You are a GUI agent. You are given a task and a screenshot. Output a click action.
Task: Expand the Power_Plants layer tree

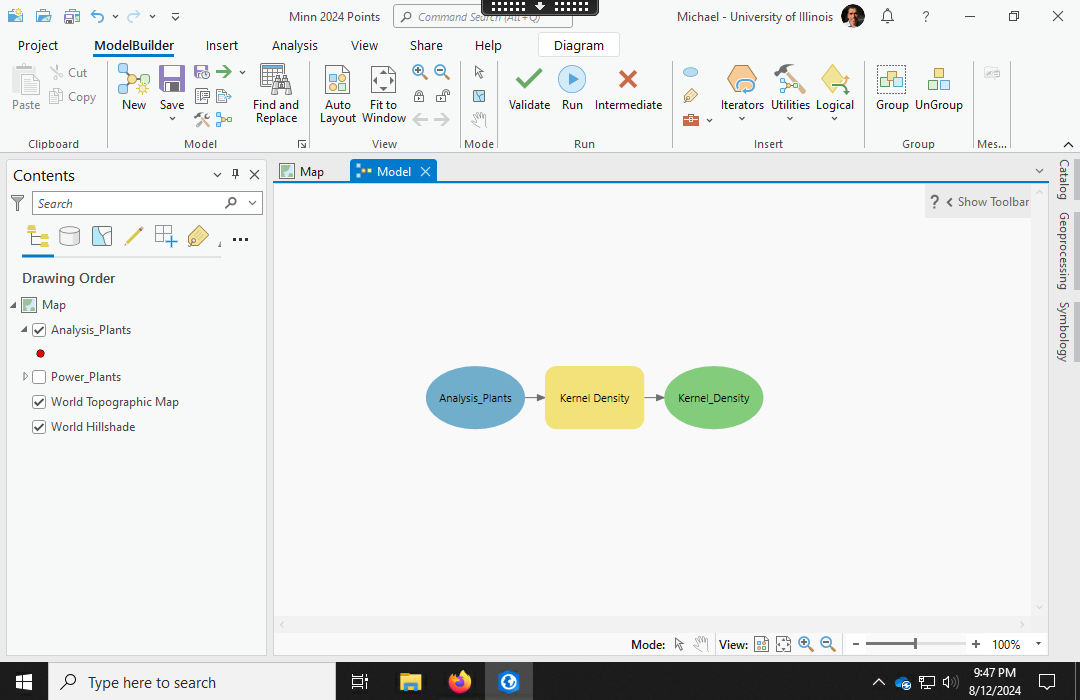tap(25, 377)
